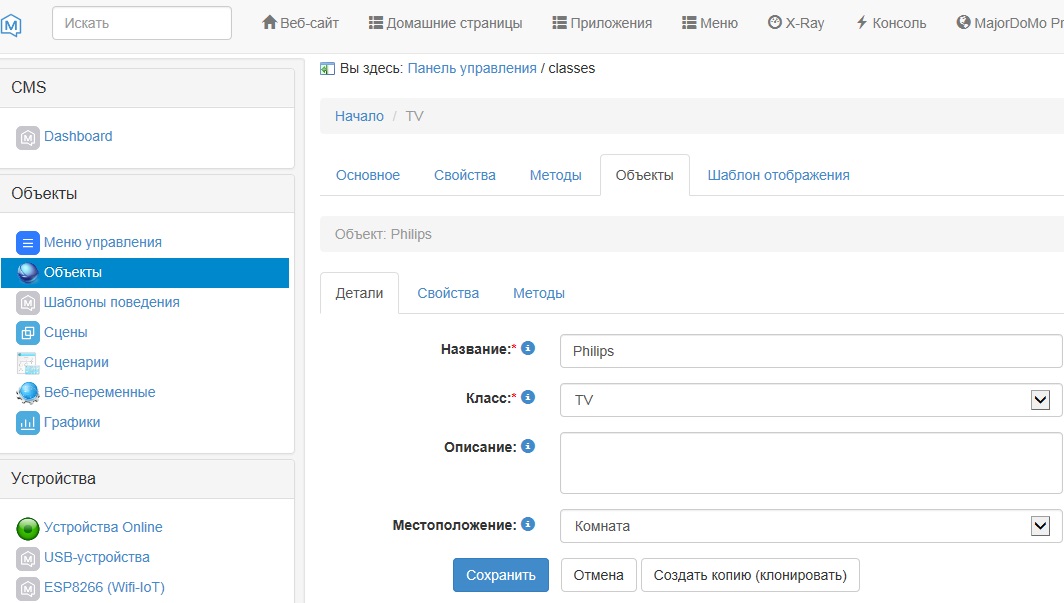This screenshot has height=603, width=1064.
Task: Click the Сценарии sidebar icon
Action: coord(28,363)
